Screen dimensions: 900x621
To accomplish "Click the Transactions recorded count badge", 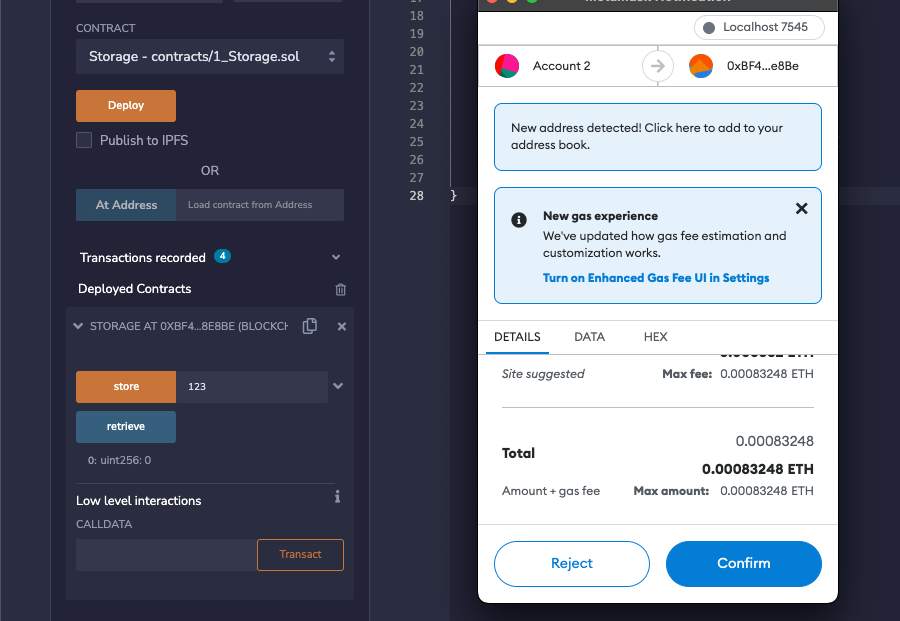I will [222, 256].
